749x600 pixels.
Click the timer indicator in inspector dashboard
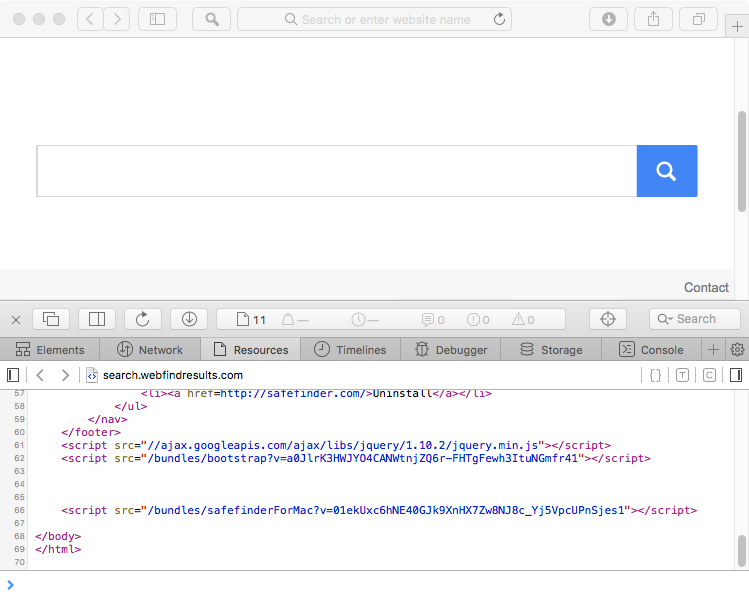click(365, 320)
